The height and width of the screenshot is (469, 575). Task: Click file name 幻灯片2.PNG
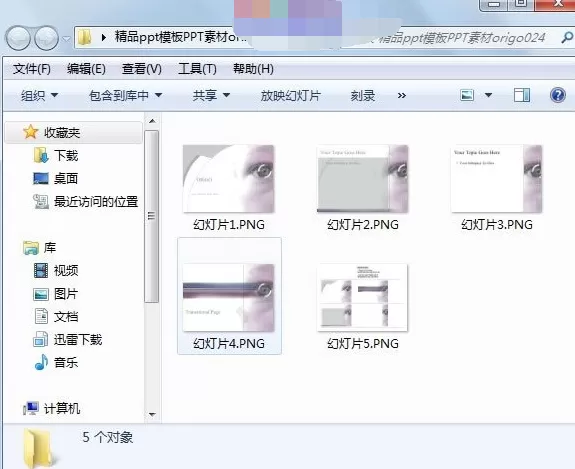[x=363, y=224]
